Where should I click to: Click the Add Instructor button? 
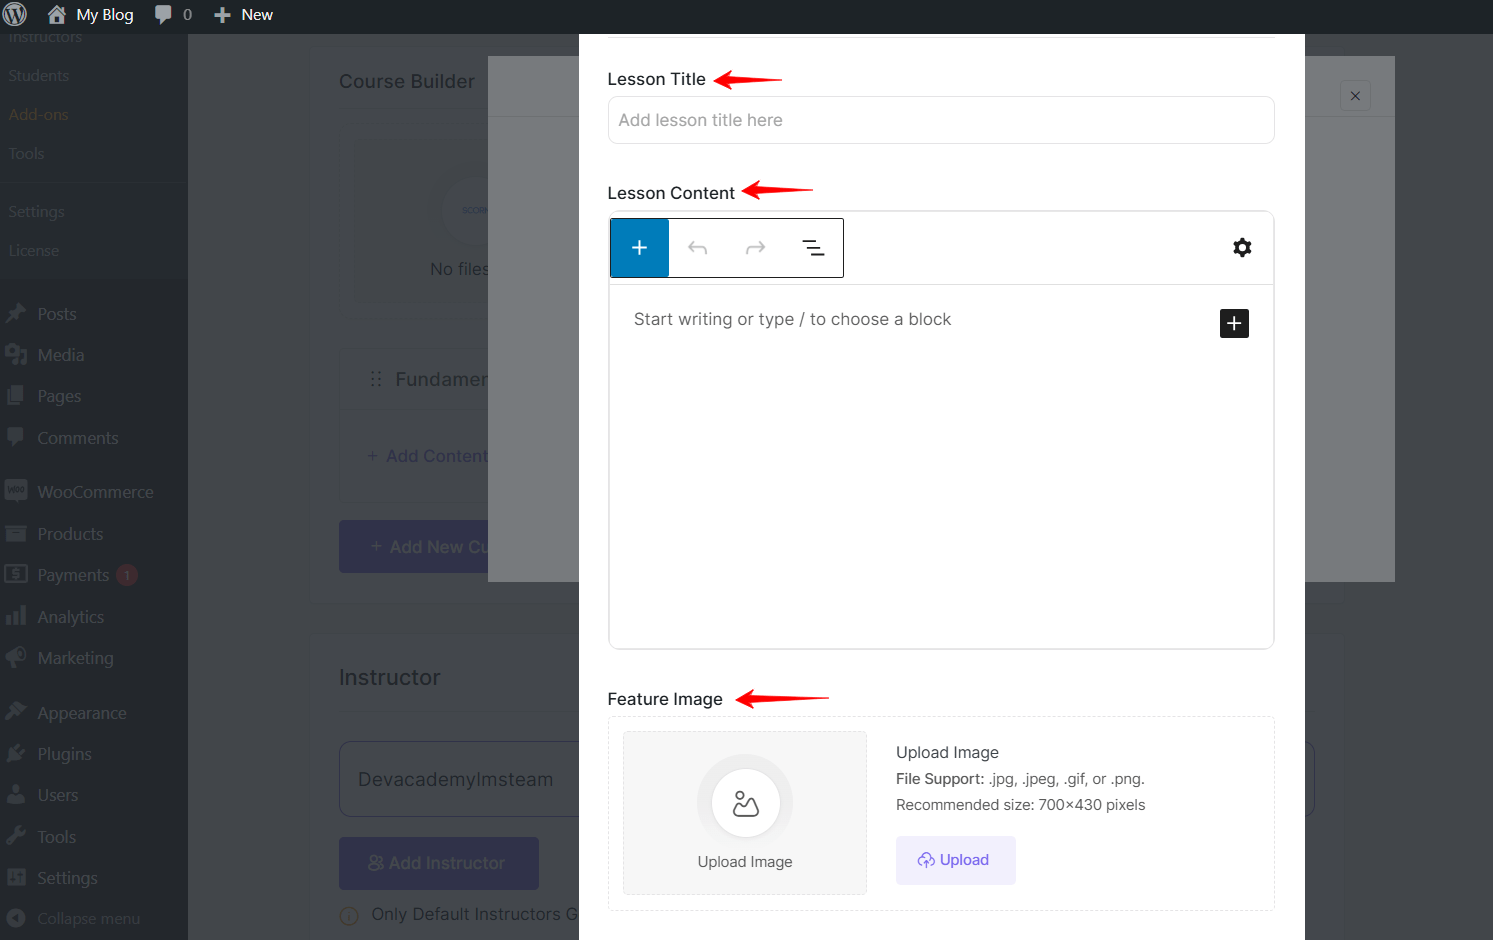click(438, 862)
